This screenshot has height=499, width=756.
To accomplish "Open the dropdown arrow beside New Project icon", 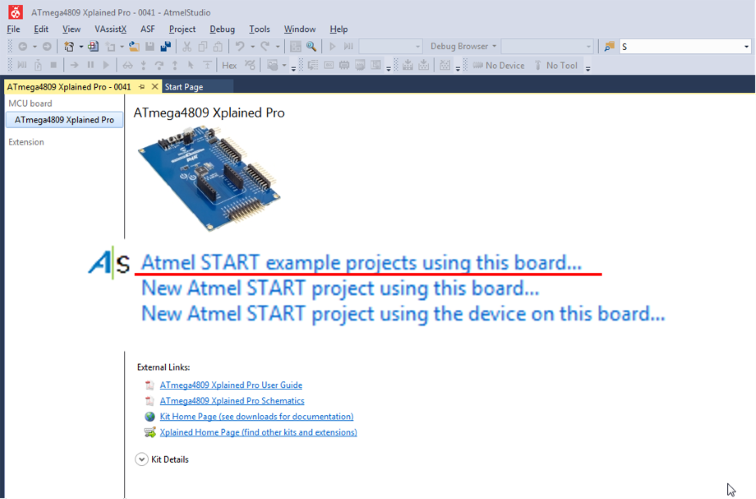I will pyautogui.click(x=81, y=46).
